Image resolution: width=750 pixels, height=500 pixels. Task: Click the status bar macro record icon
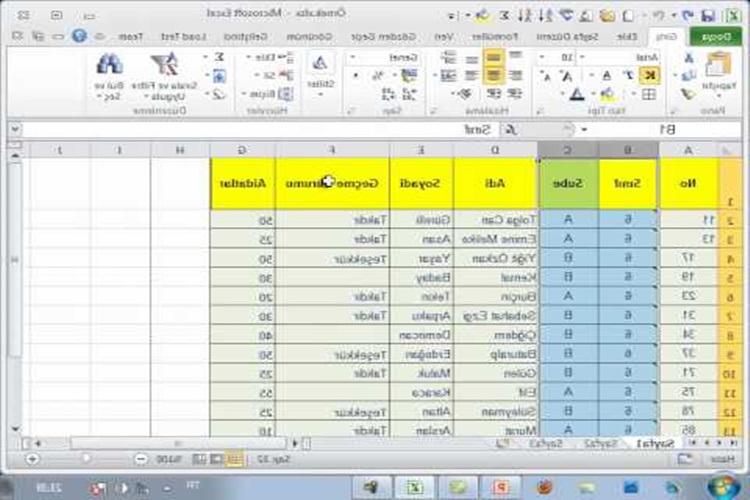[x=685, y=459]
